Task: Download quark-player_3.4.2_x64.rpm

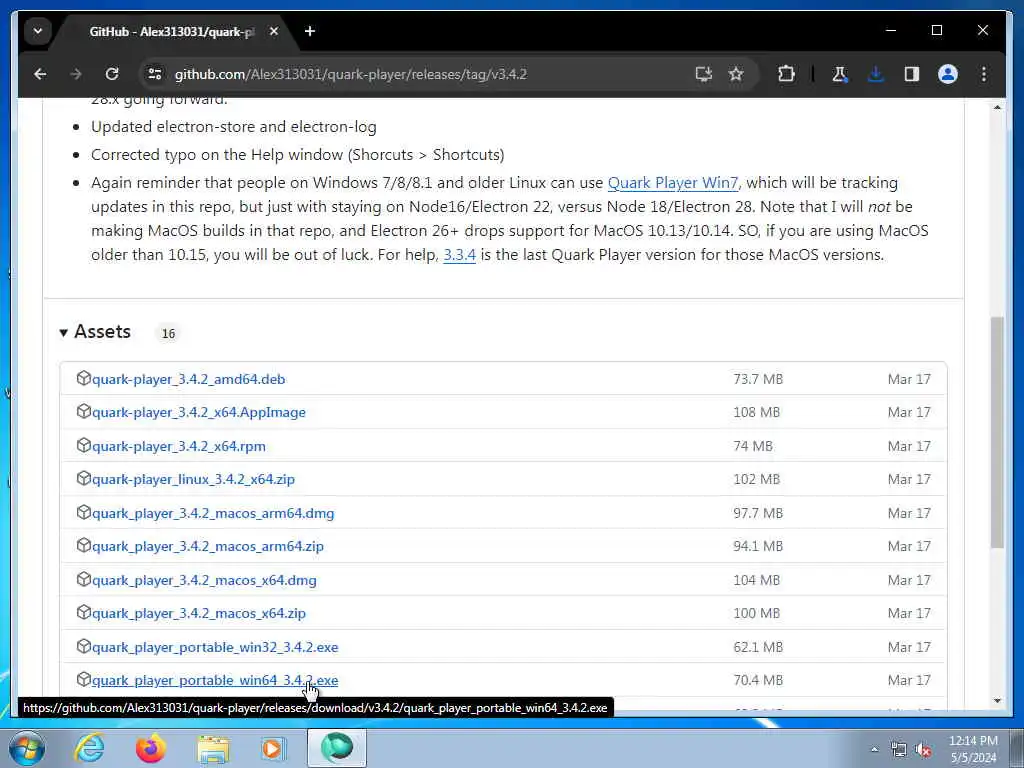Action: [x=178, y=447]
